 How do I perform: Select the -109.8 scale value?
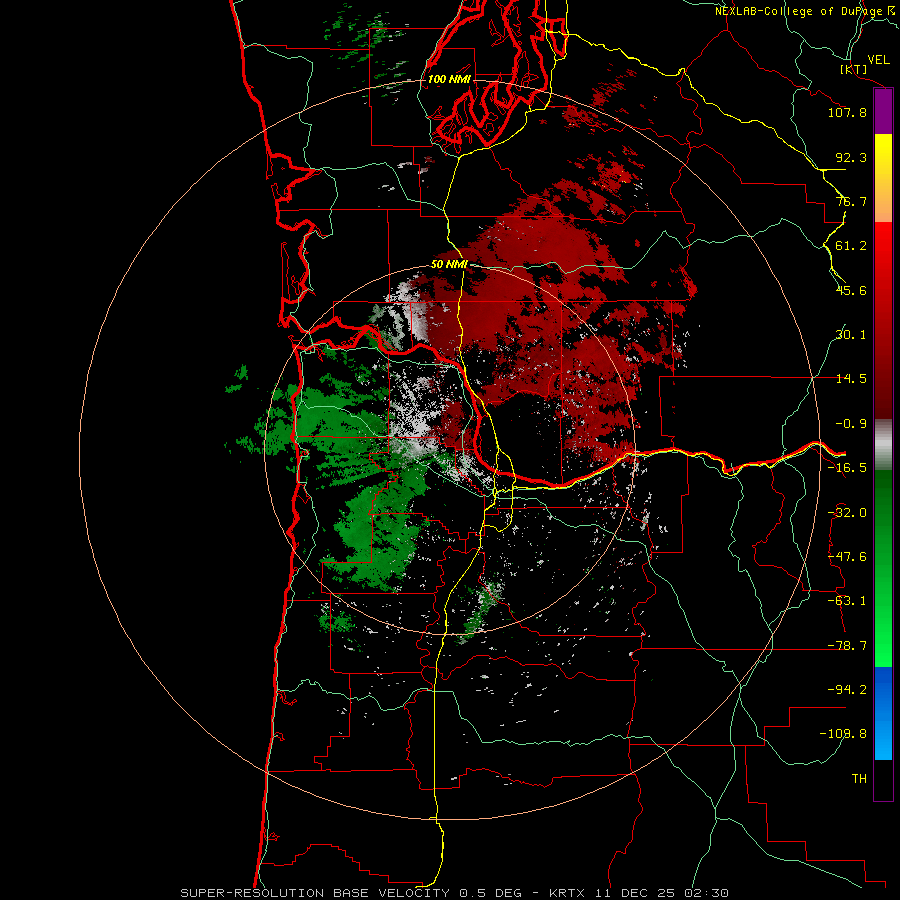pyautogui.click(x=843, y=734)
